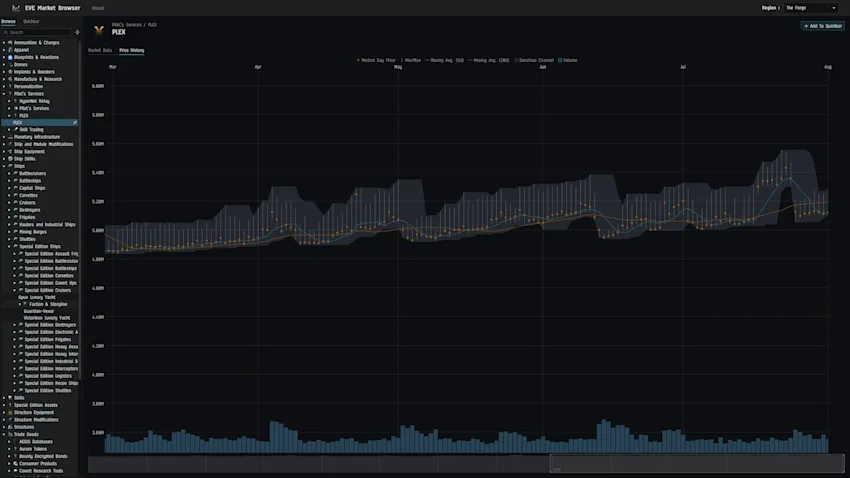The width and height of the screenshot is (850, 478).
Task: Collapse the Pilot's Services top-level category
Action: [4, 94]
